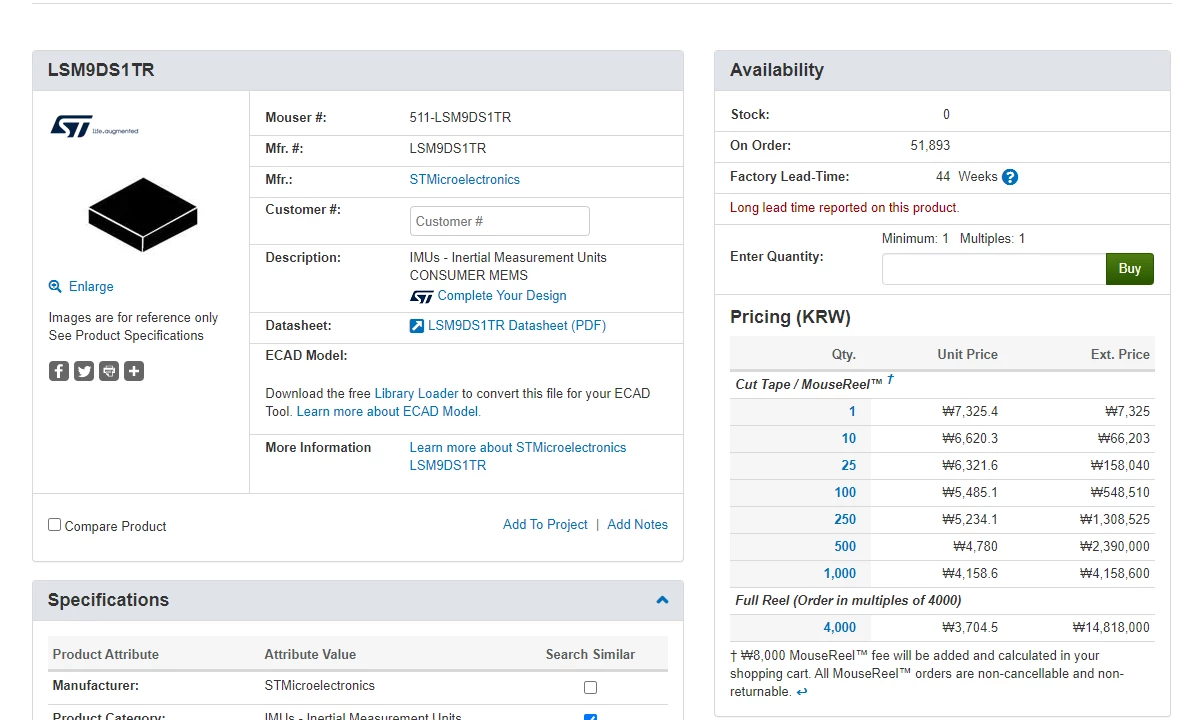1196x720 pixels.
Task: Click the Qty. column header
Action: [844, 355]
